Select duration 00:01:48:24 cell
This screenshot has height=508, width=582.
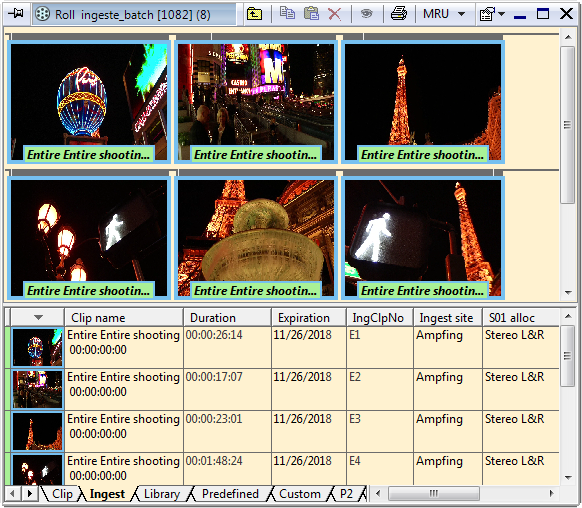click(227, 469)
